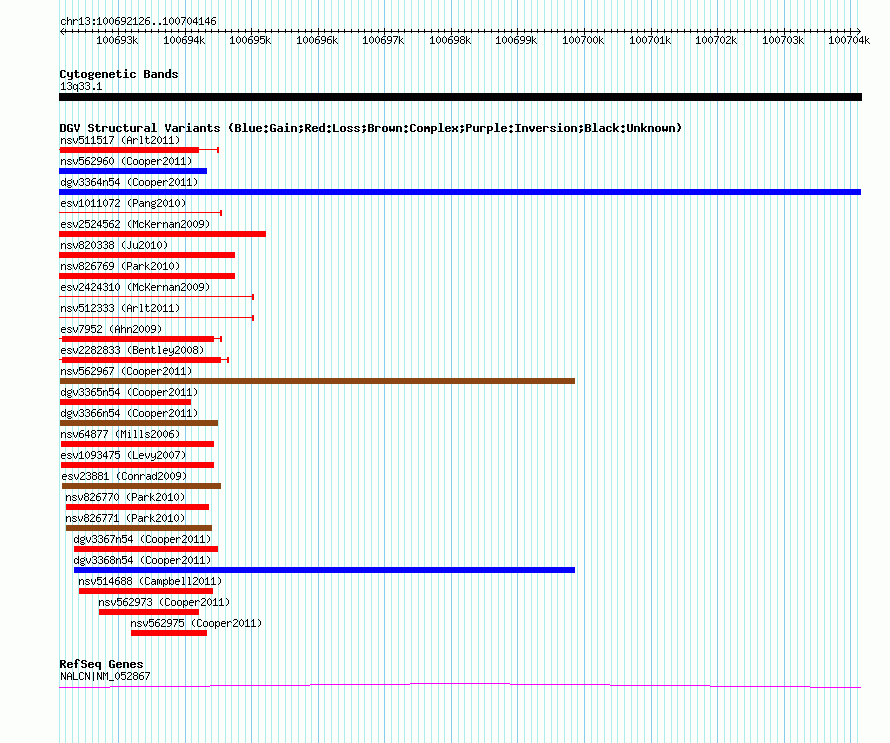The width and height of the screenshot is (890, 743).
Task: Click the esv1093475 (Levy2007) label
Action: pyautogui.click(x=123, y=455)
